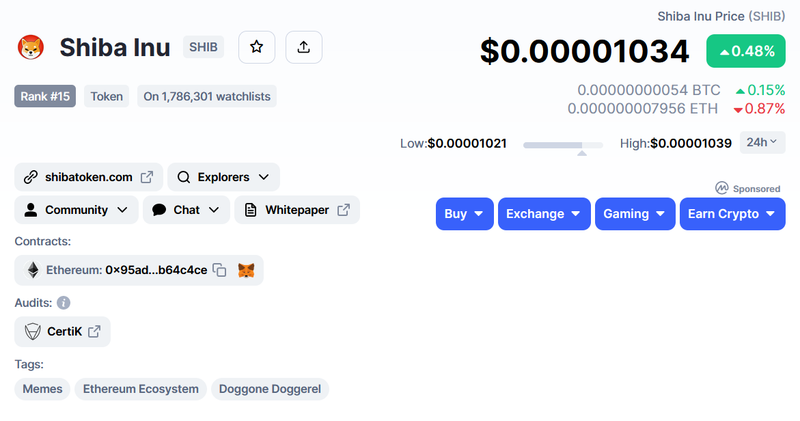Click the CertiK shield icon
The image size is (800, 421).
tap(32, 331)
